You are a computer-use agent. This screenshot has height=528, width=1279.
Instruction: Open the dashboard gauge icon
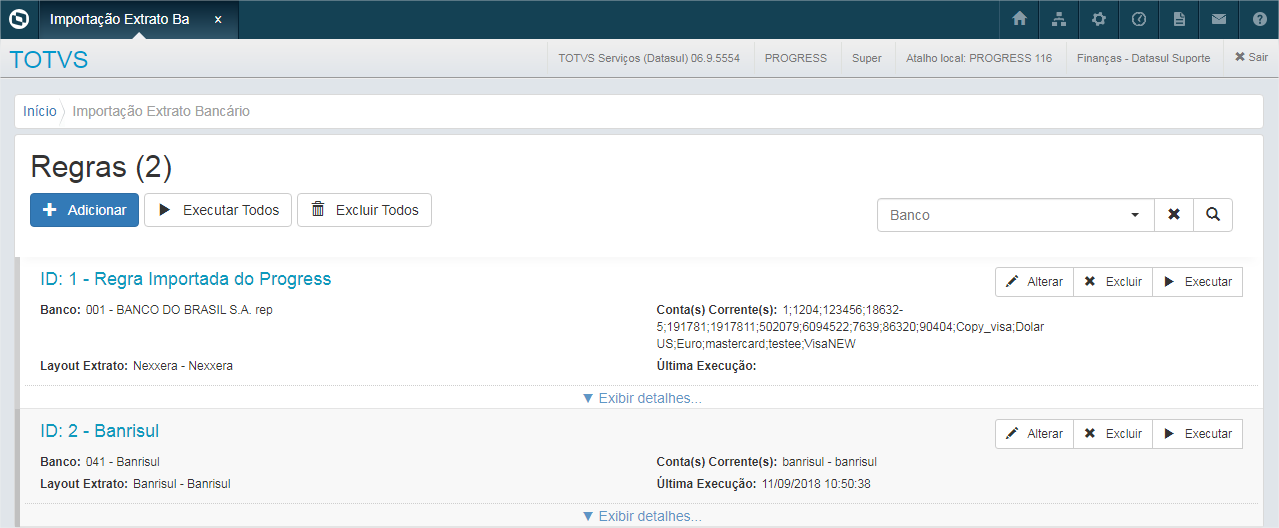(x=1139, y=19)
